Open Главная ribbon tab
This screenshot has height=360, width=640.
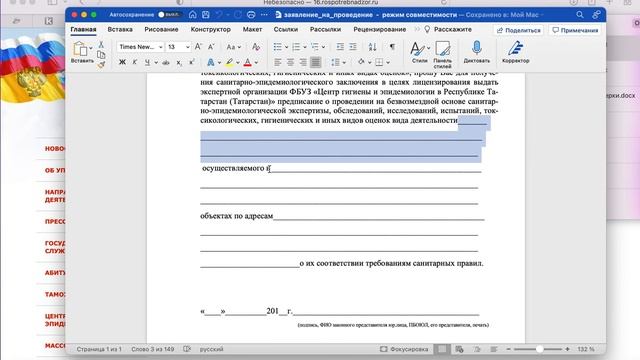coord(83,29)
